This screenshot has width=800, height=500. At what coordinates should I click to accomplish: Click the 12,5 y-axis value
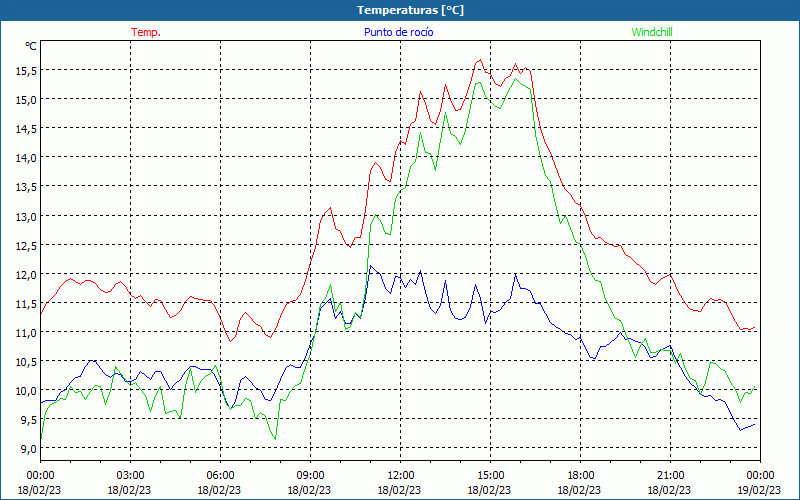pos(26,246)
